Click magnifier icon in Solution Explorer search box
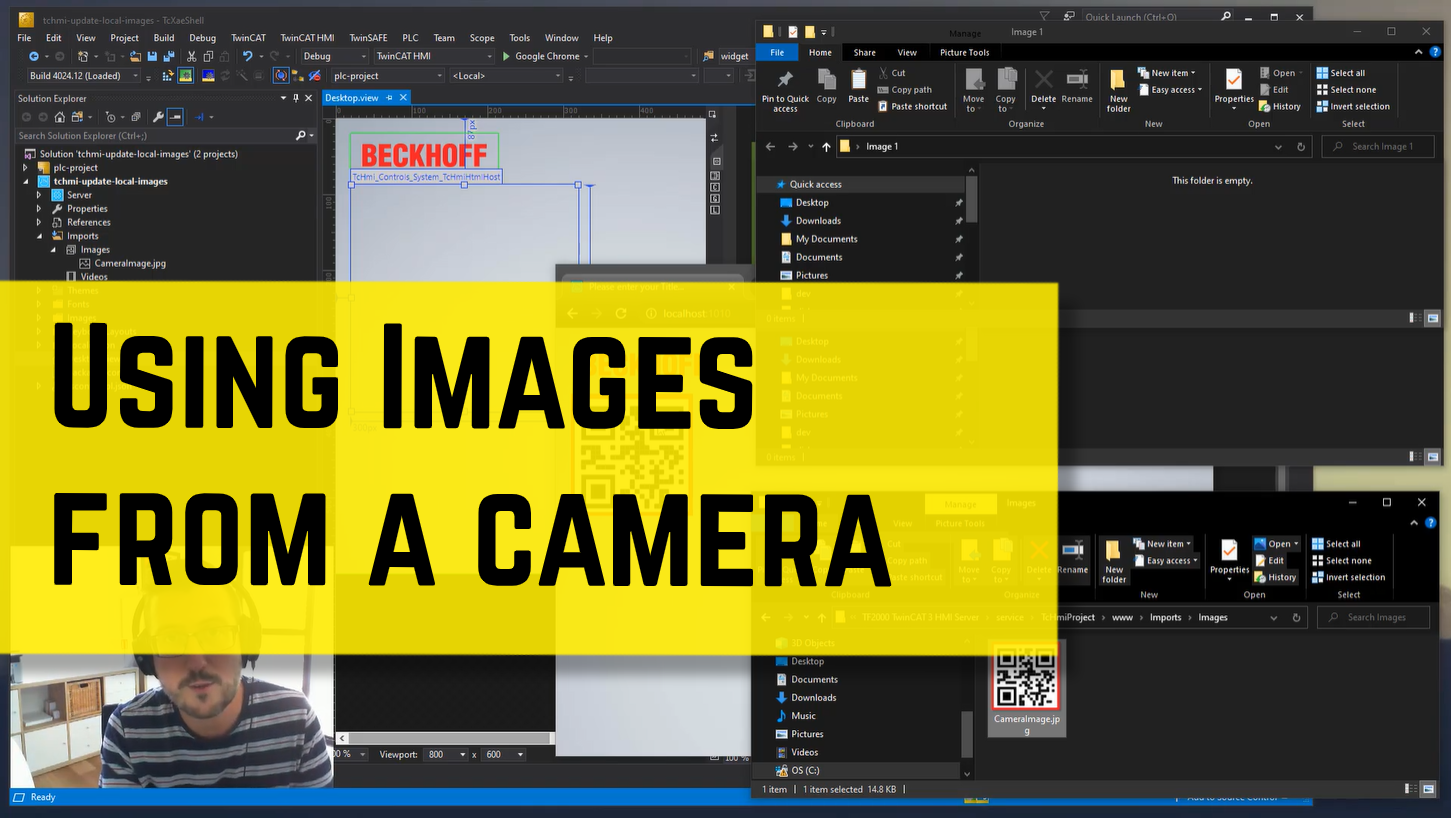Image resolution: width=1451 pixels, height=818 pixels. click(300, 135)
